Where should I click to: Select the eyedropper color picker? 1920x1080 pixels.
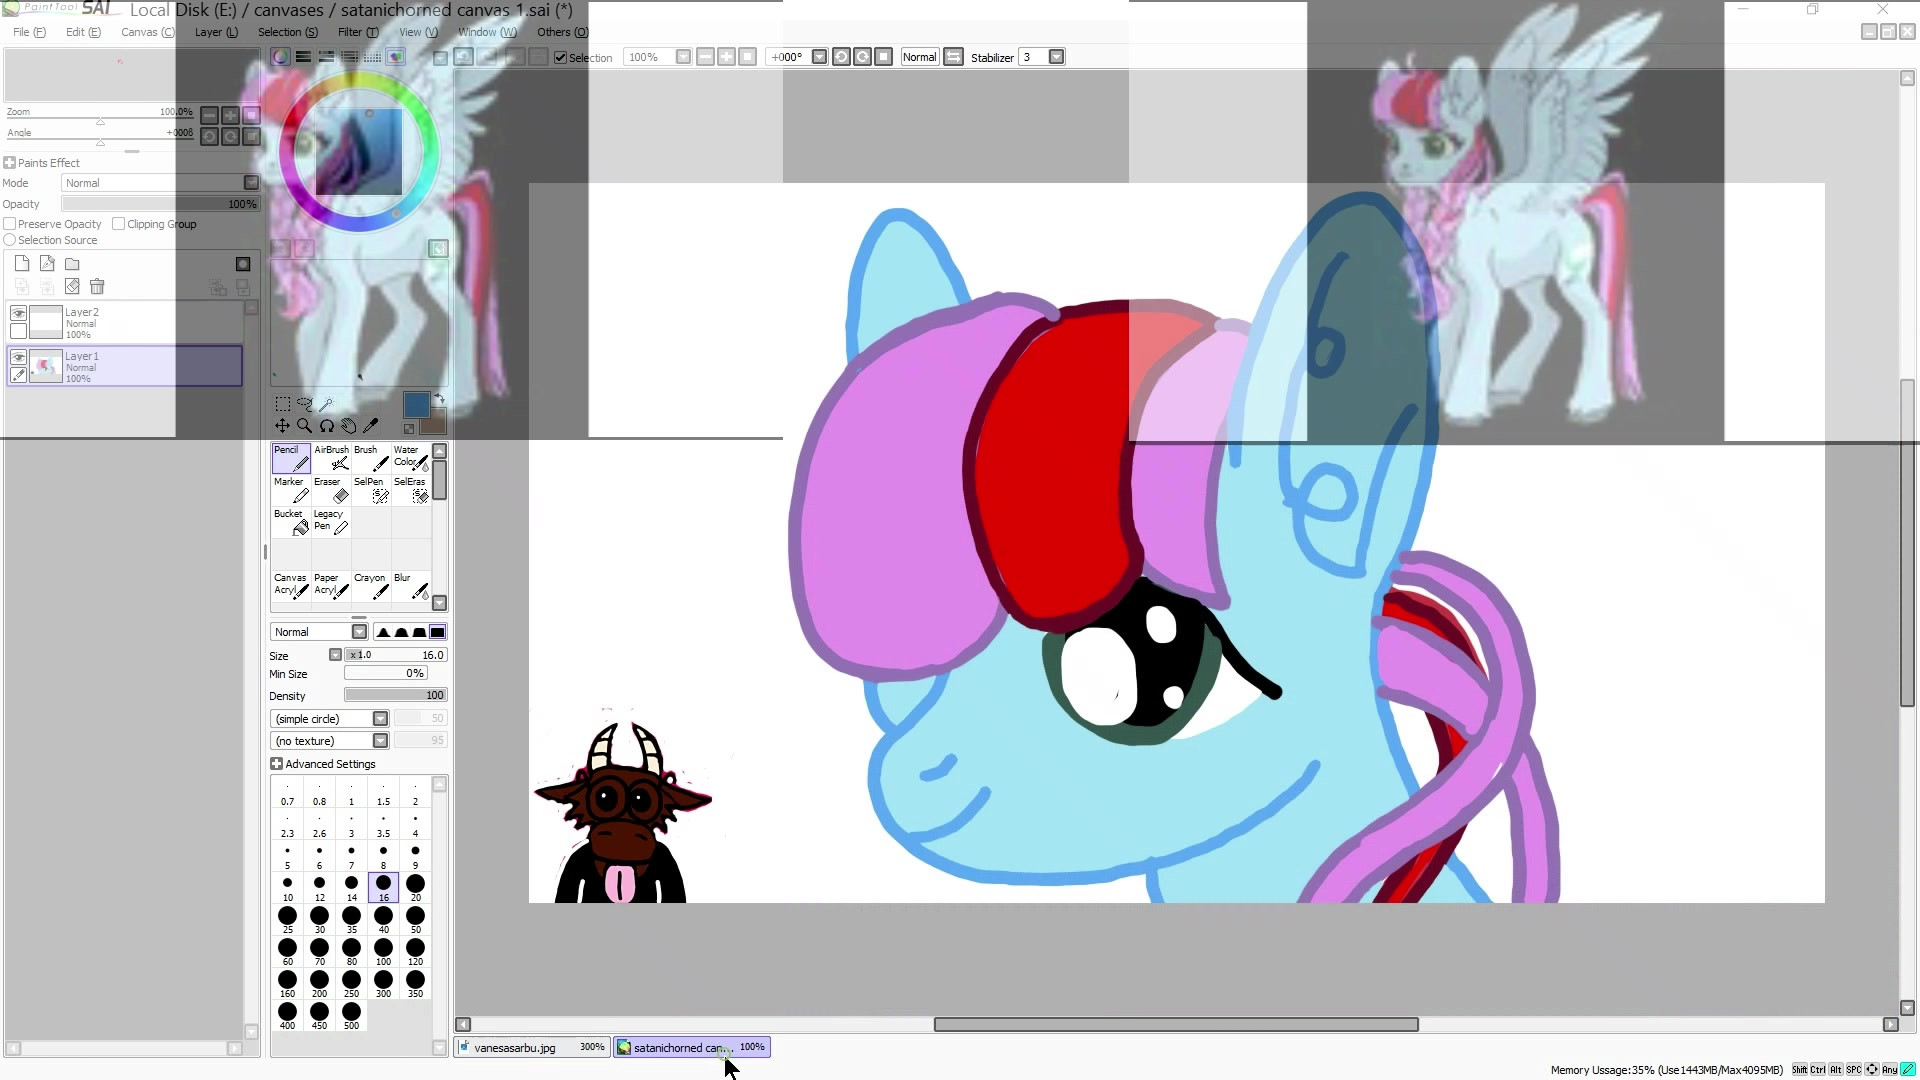(370, 426)
